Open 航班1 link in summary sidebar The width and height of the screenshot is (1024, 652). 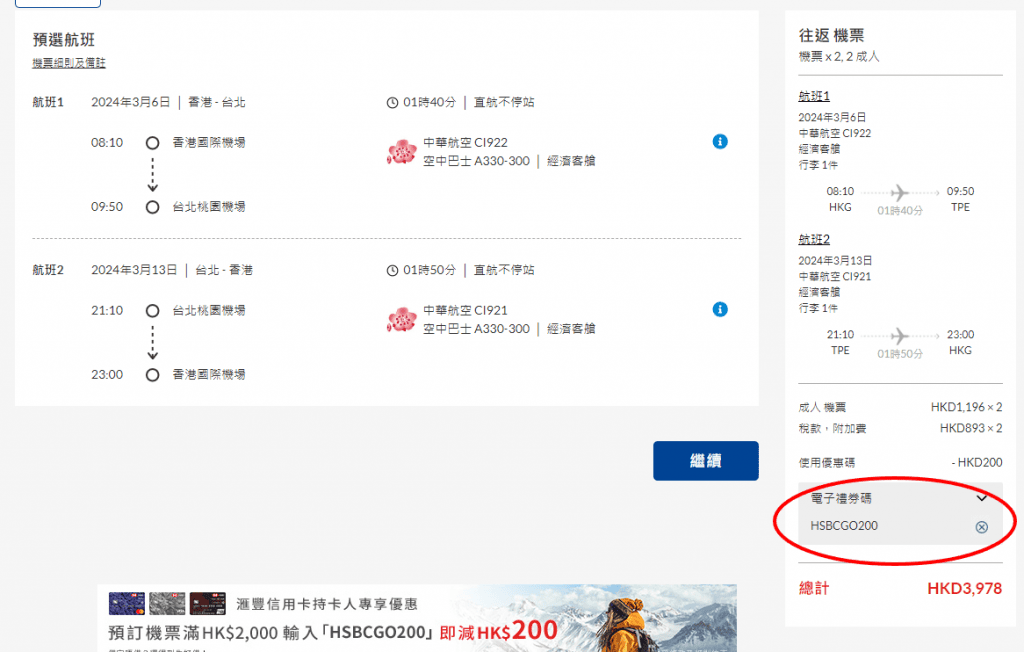coord(814,96)
